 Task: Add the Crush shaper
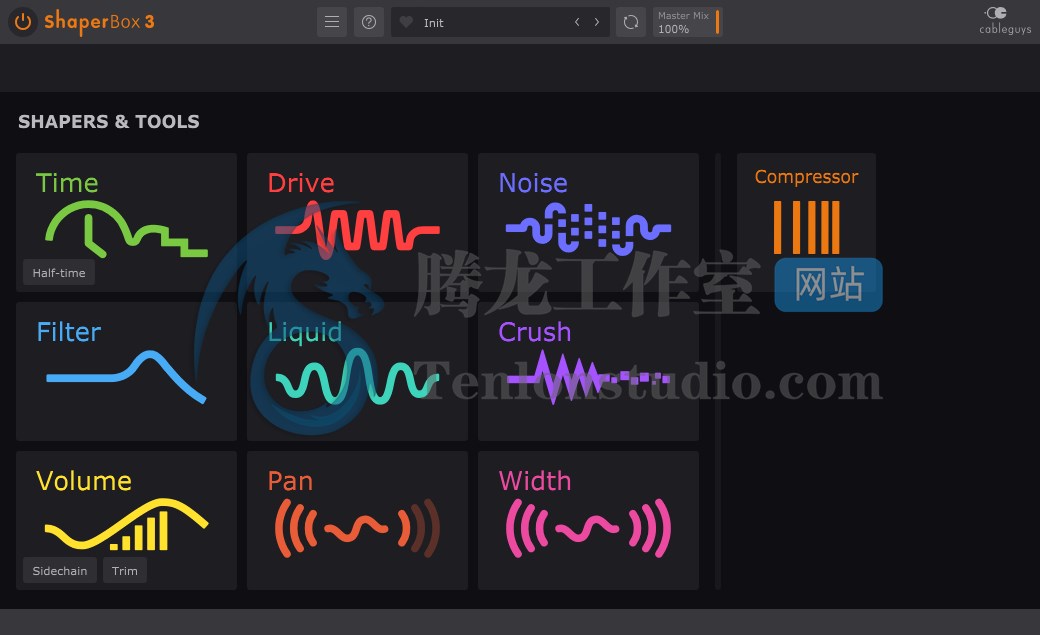pyautogui.click(x=588, y=372)
